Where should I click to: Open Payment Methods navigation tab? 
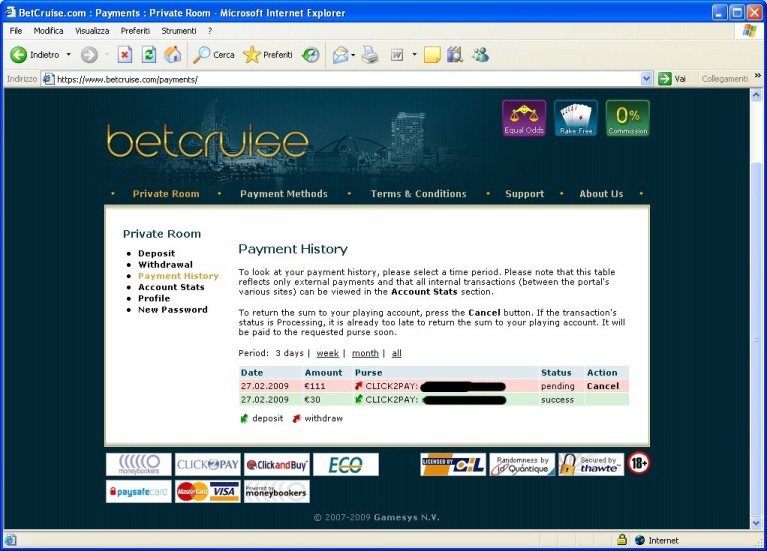[284, 194]
